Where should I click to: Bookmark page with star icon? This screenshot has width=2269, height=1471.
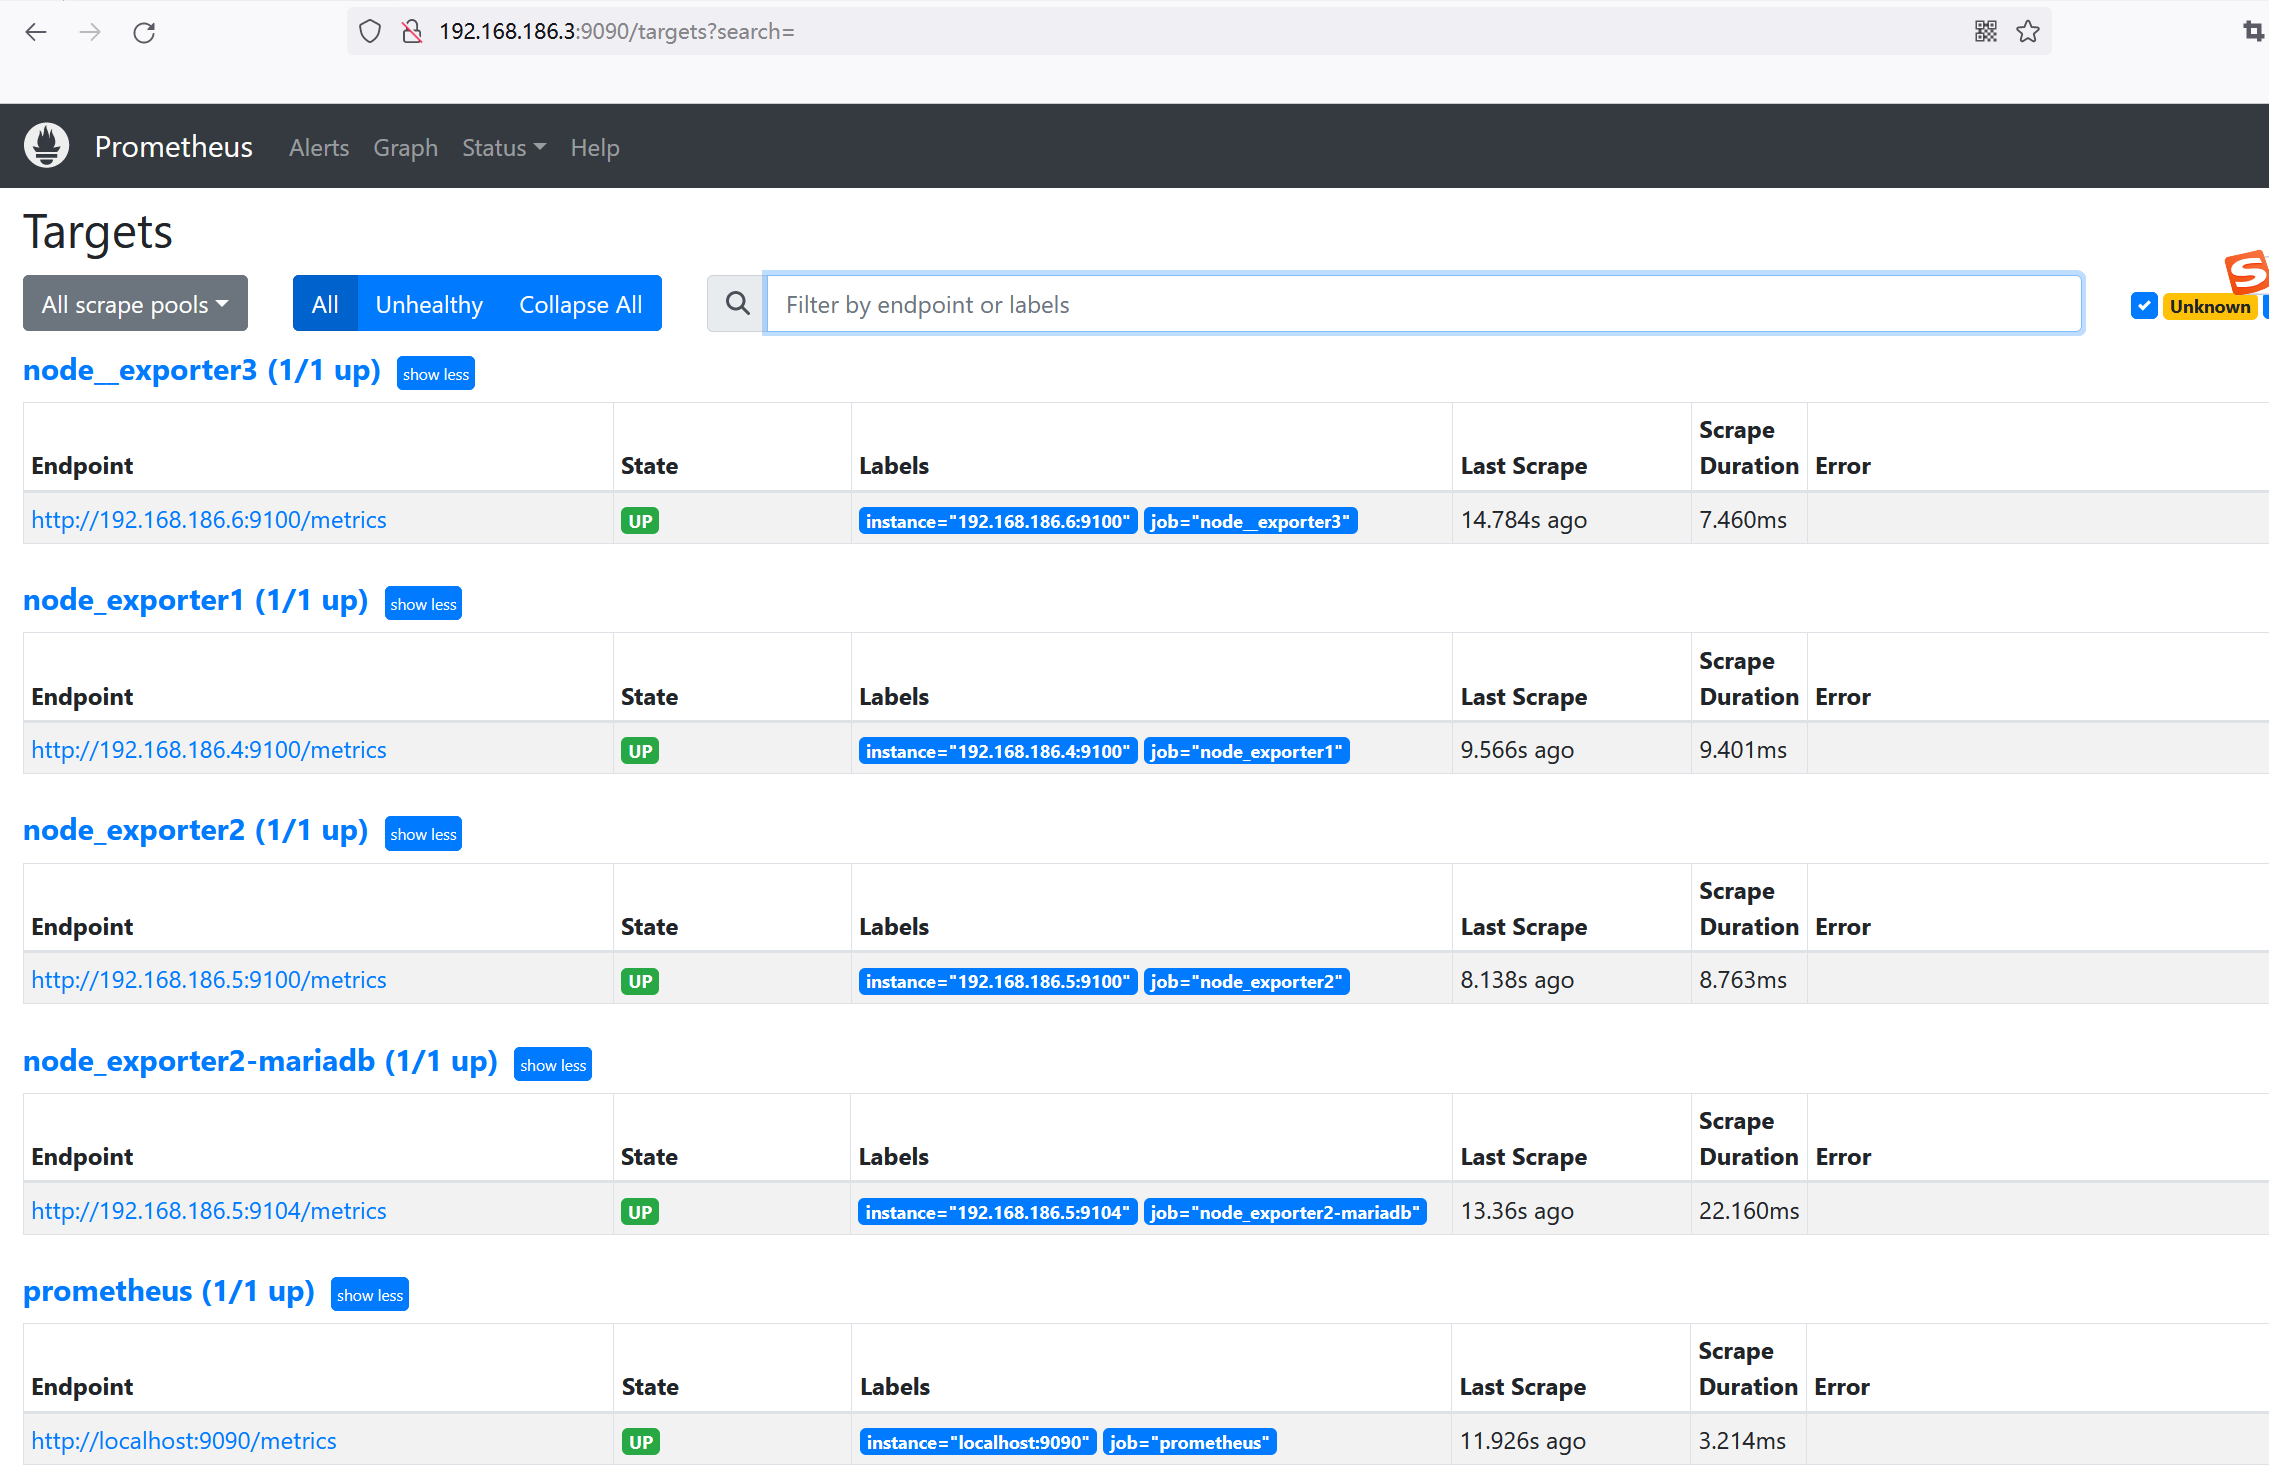click(2027, 32)
